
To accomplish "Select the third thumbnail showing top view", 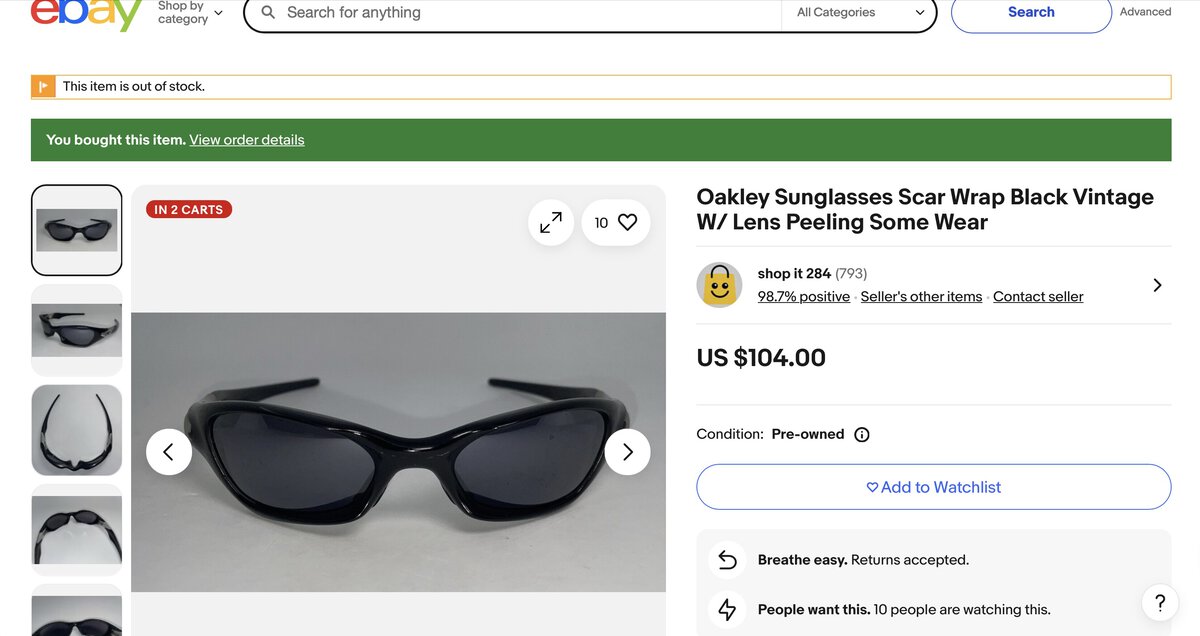I will point(77,430).
